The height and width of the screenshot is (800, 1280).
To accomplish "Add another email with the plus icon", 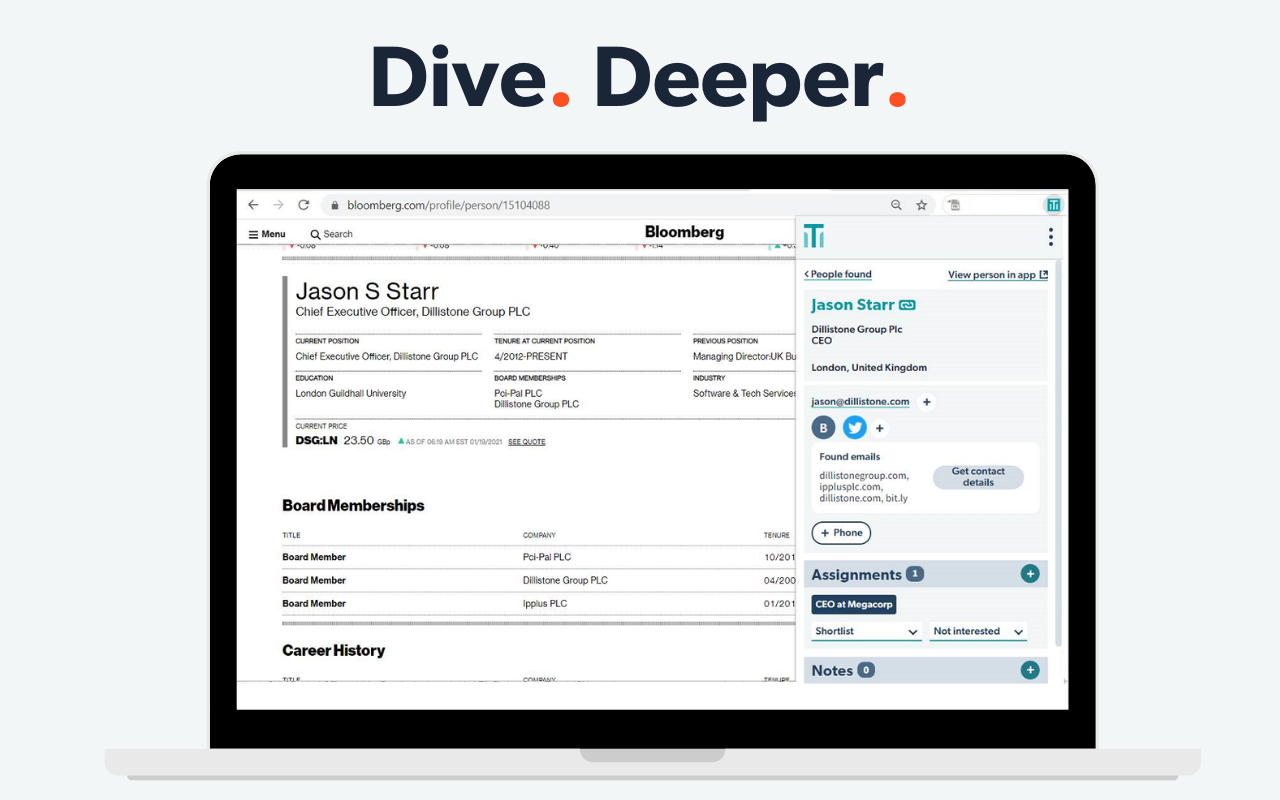I will [x=927, y=402].
